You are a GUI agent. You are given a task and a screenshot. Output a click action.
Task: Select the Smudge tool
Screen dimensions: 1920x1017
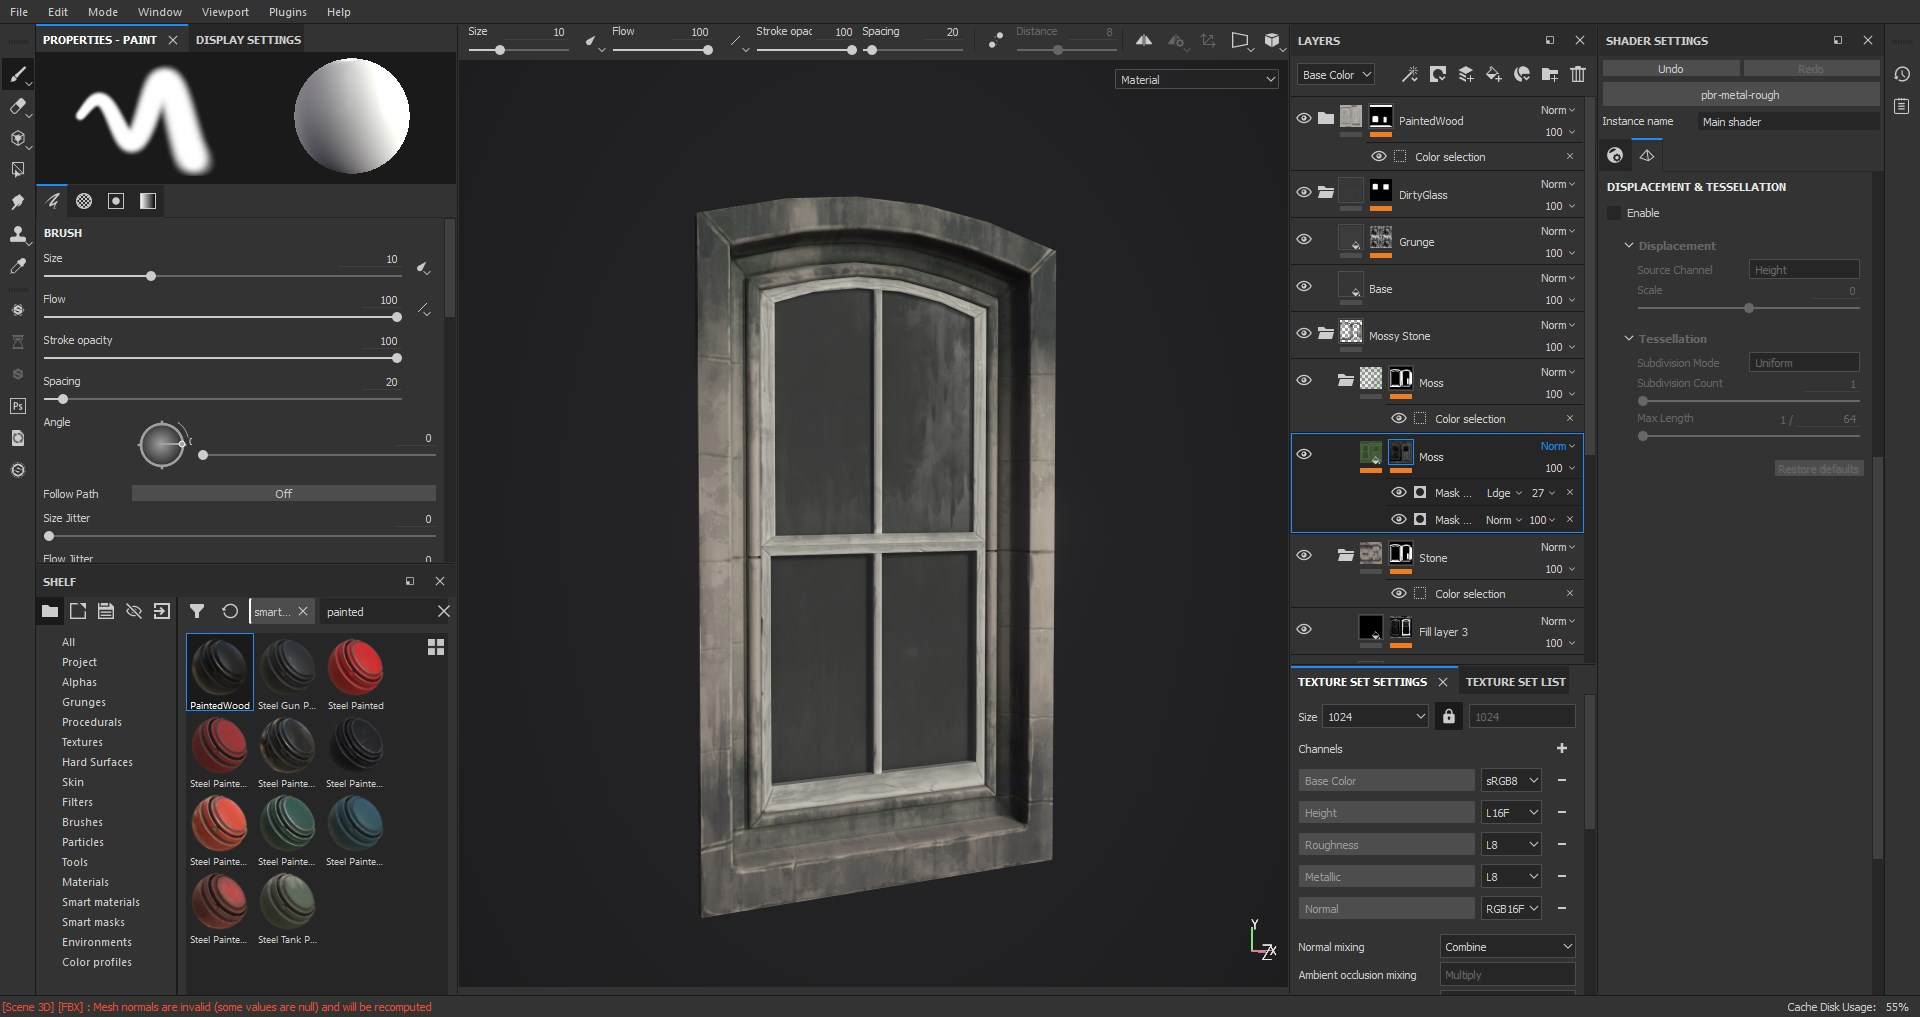point(17,202)
